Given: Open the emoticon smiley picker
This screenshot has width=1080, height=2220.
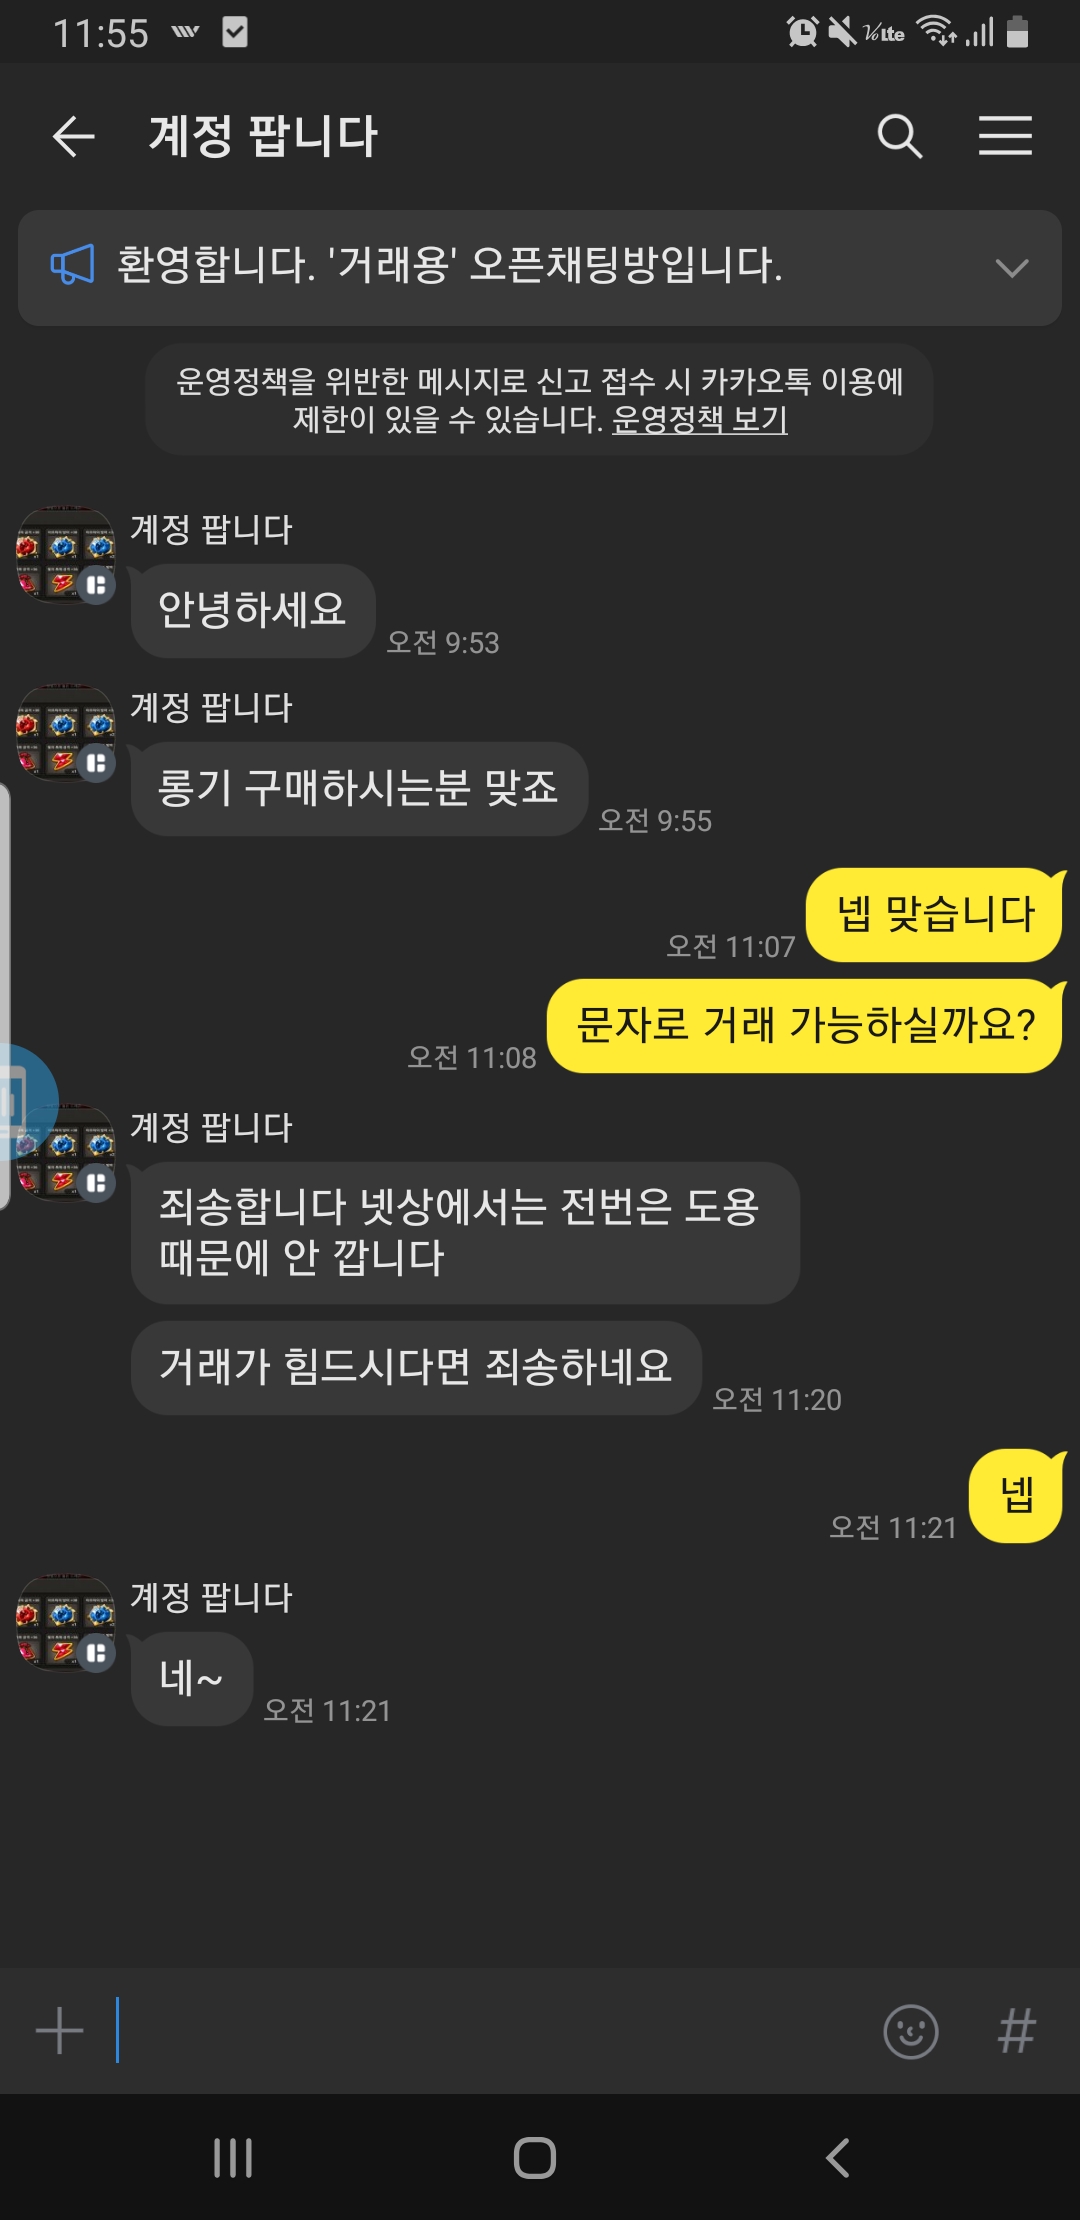Looking at the screenshot, I should (x=911, y=2031).
